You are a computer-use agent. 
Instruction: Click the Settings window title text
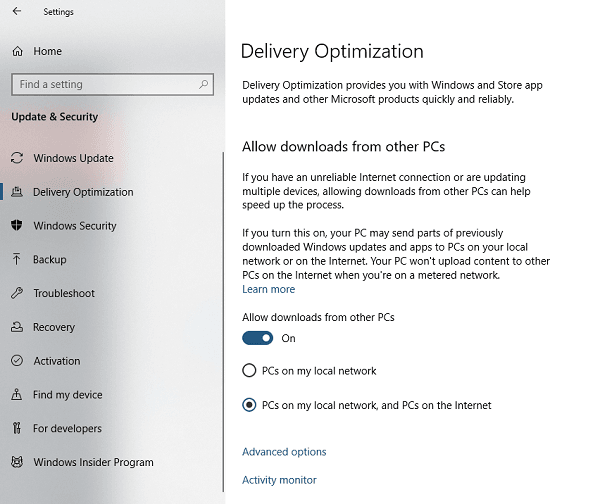coord(59,12)
